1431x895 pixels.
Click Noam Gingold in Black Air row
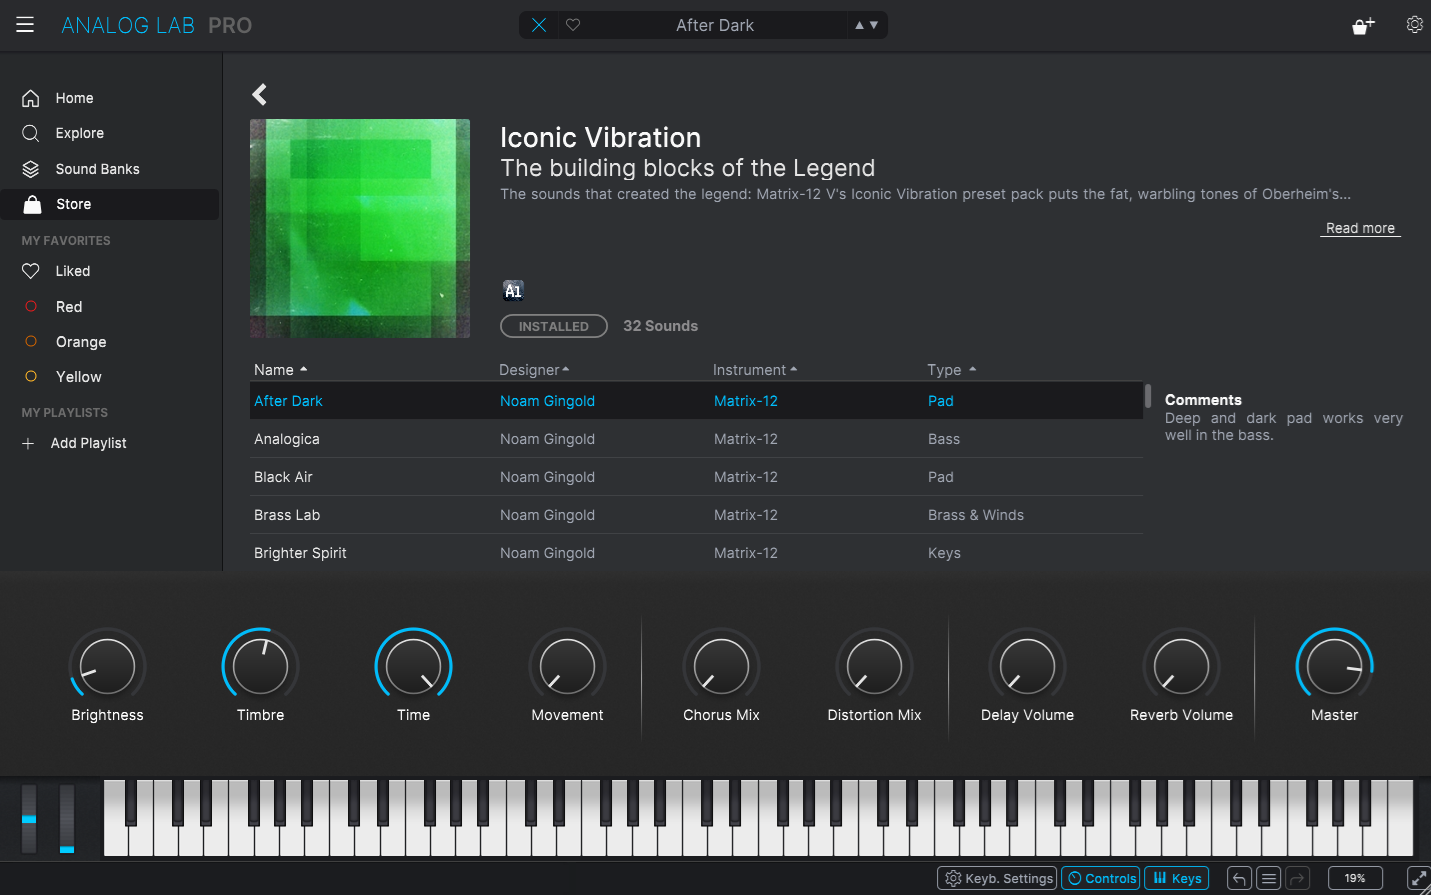click(547, 477)
